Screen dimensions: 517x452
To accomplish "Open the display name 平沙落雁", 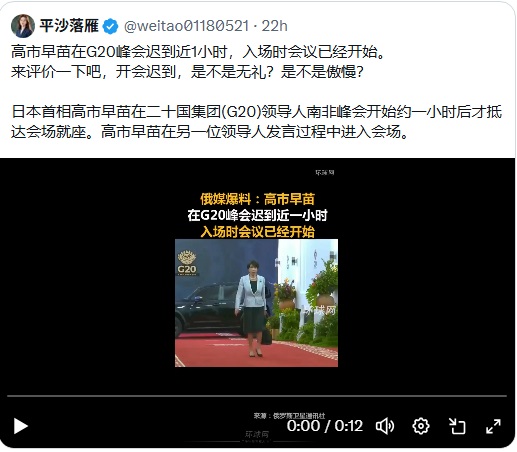I will [x=69, y=26].
